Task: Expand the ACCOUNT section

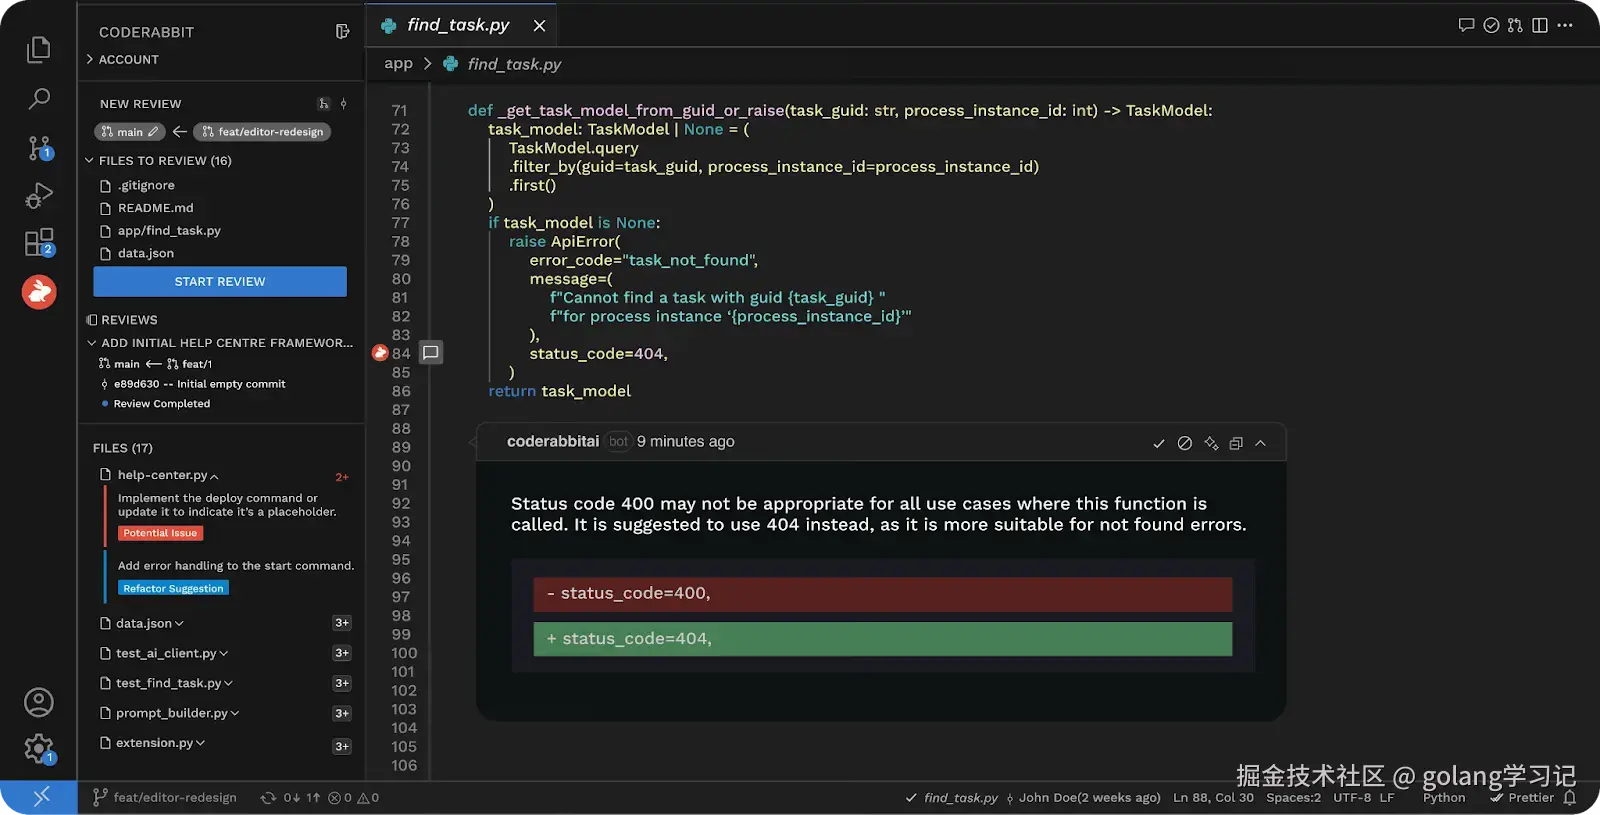Action: point(128,60)
